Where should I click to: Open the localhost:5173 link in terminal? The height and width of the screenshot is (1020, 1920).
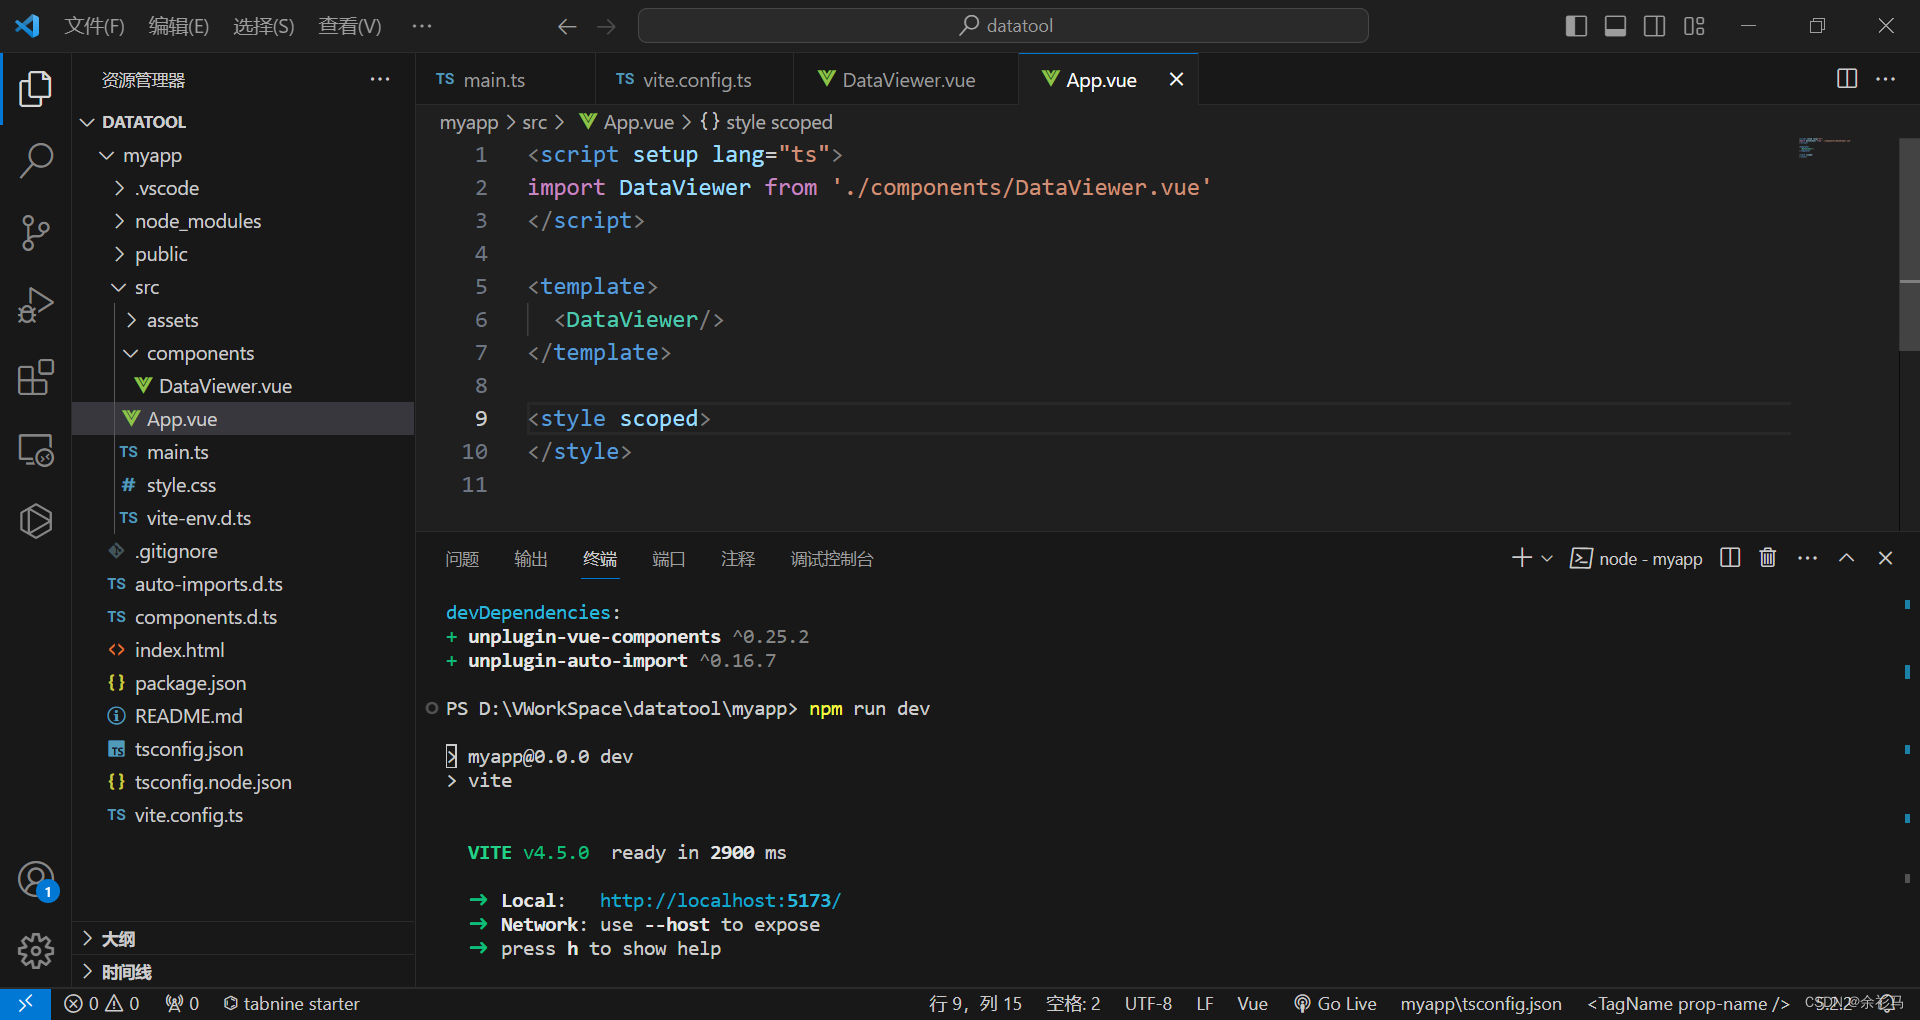[718, 900]
